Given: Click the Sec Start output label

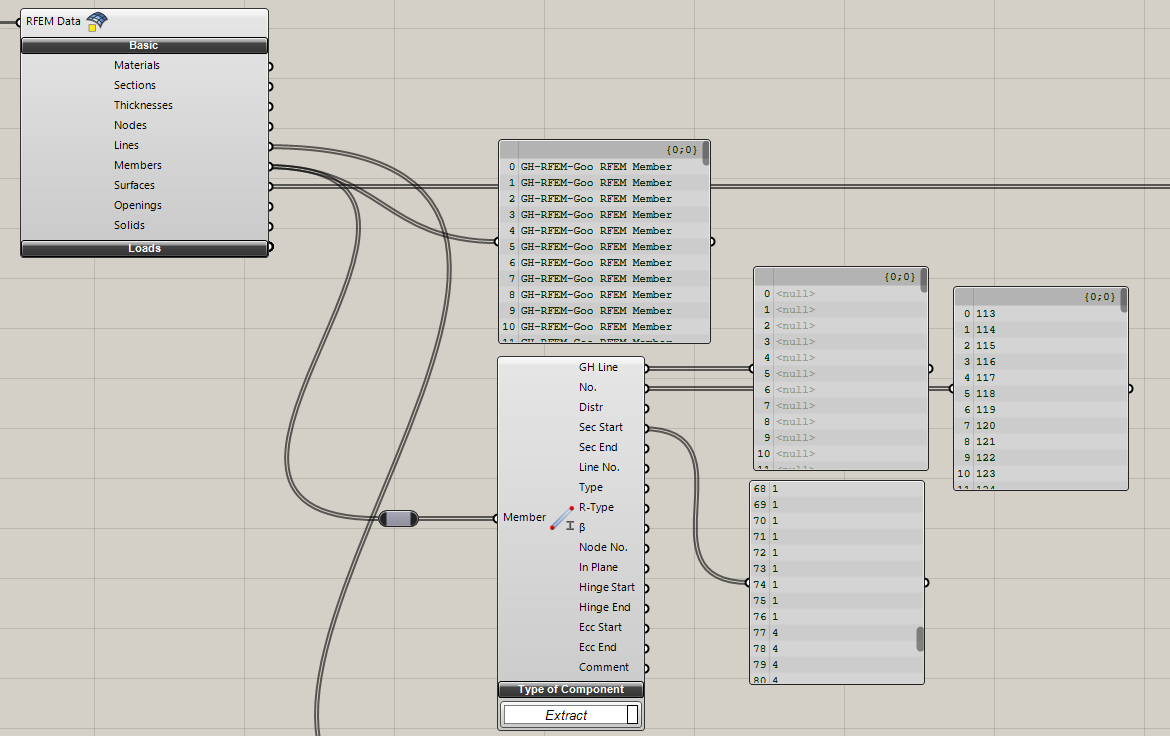Looking at the screenshot, I should [601, 428].
